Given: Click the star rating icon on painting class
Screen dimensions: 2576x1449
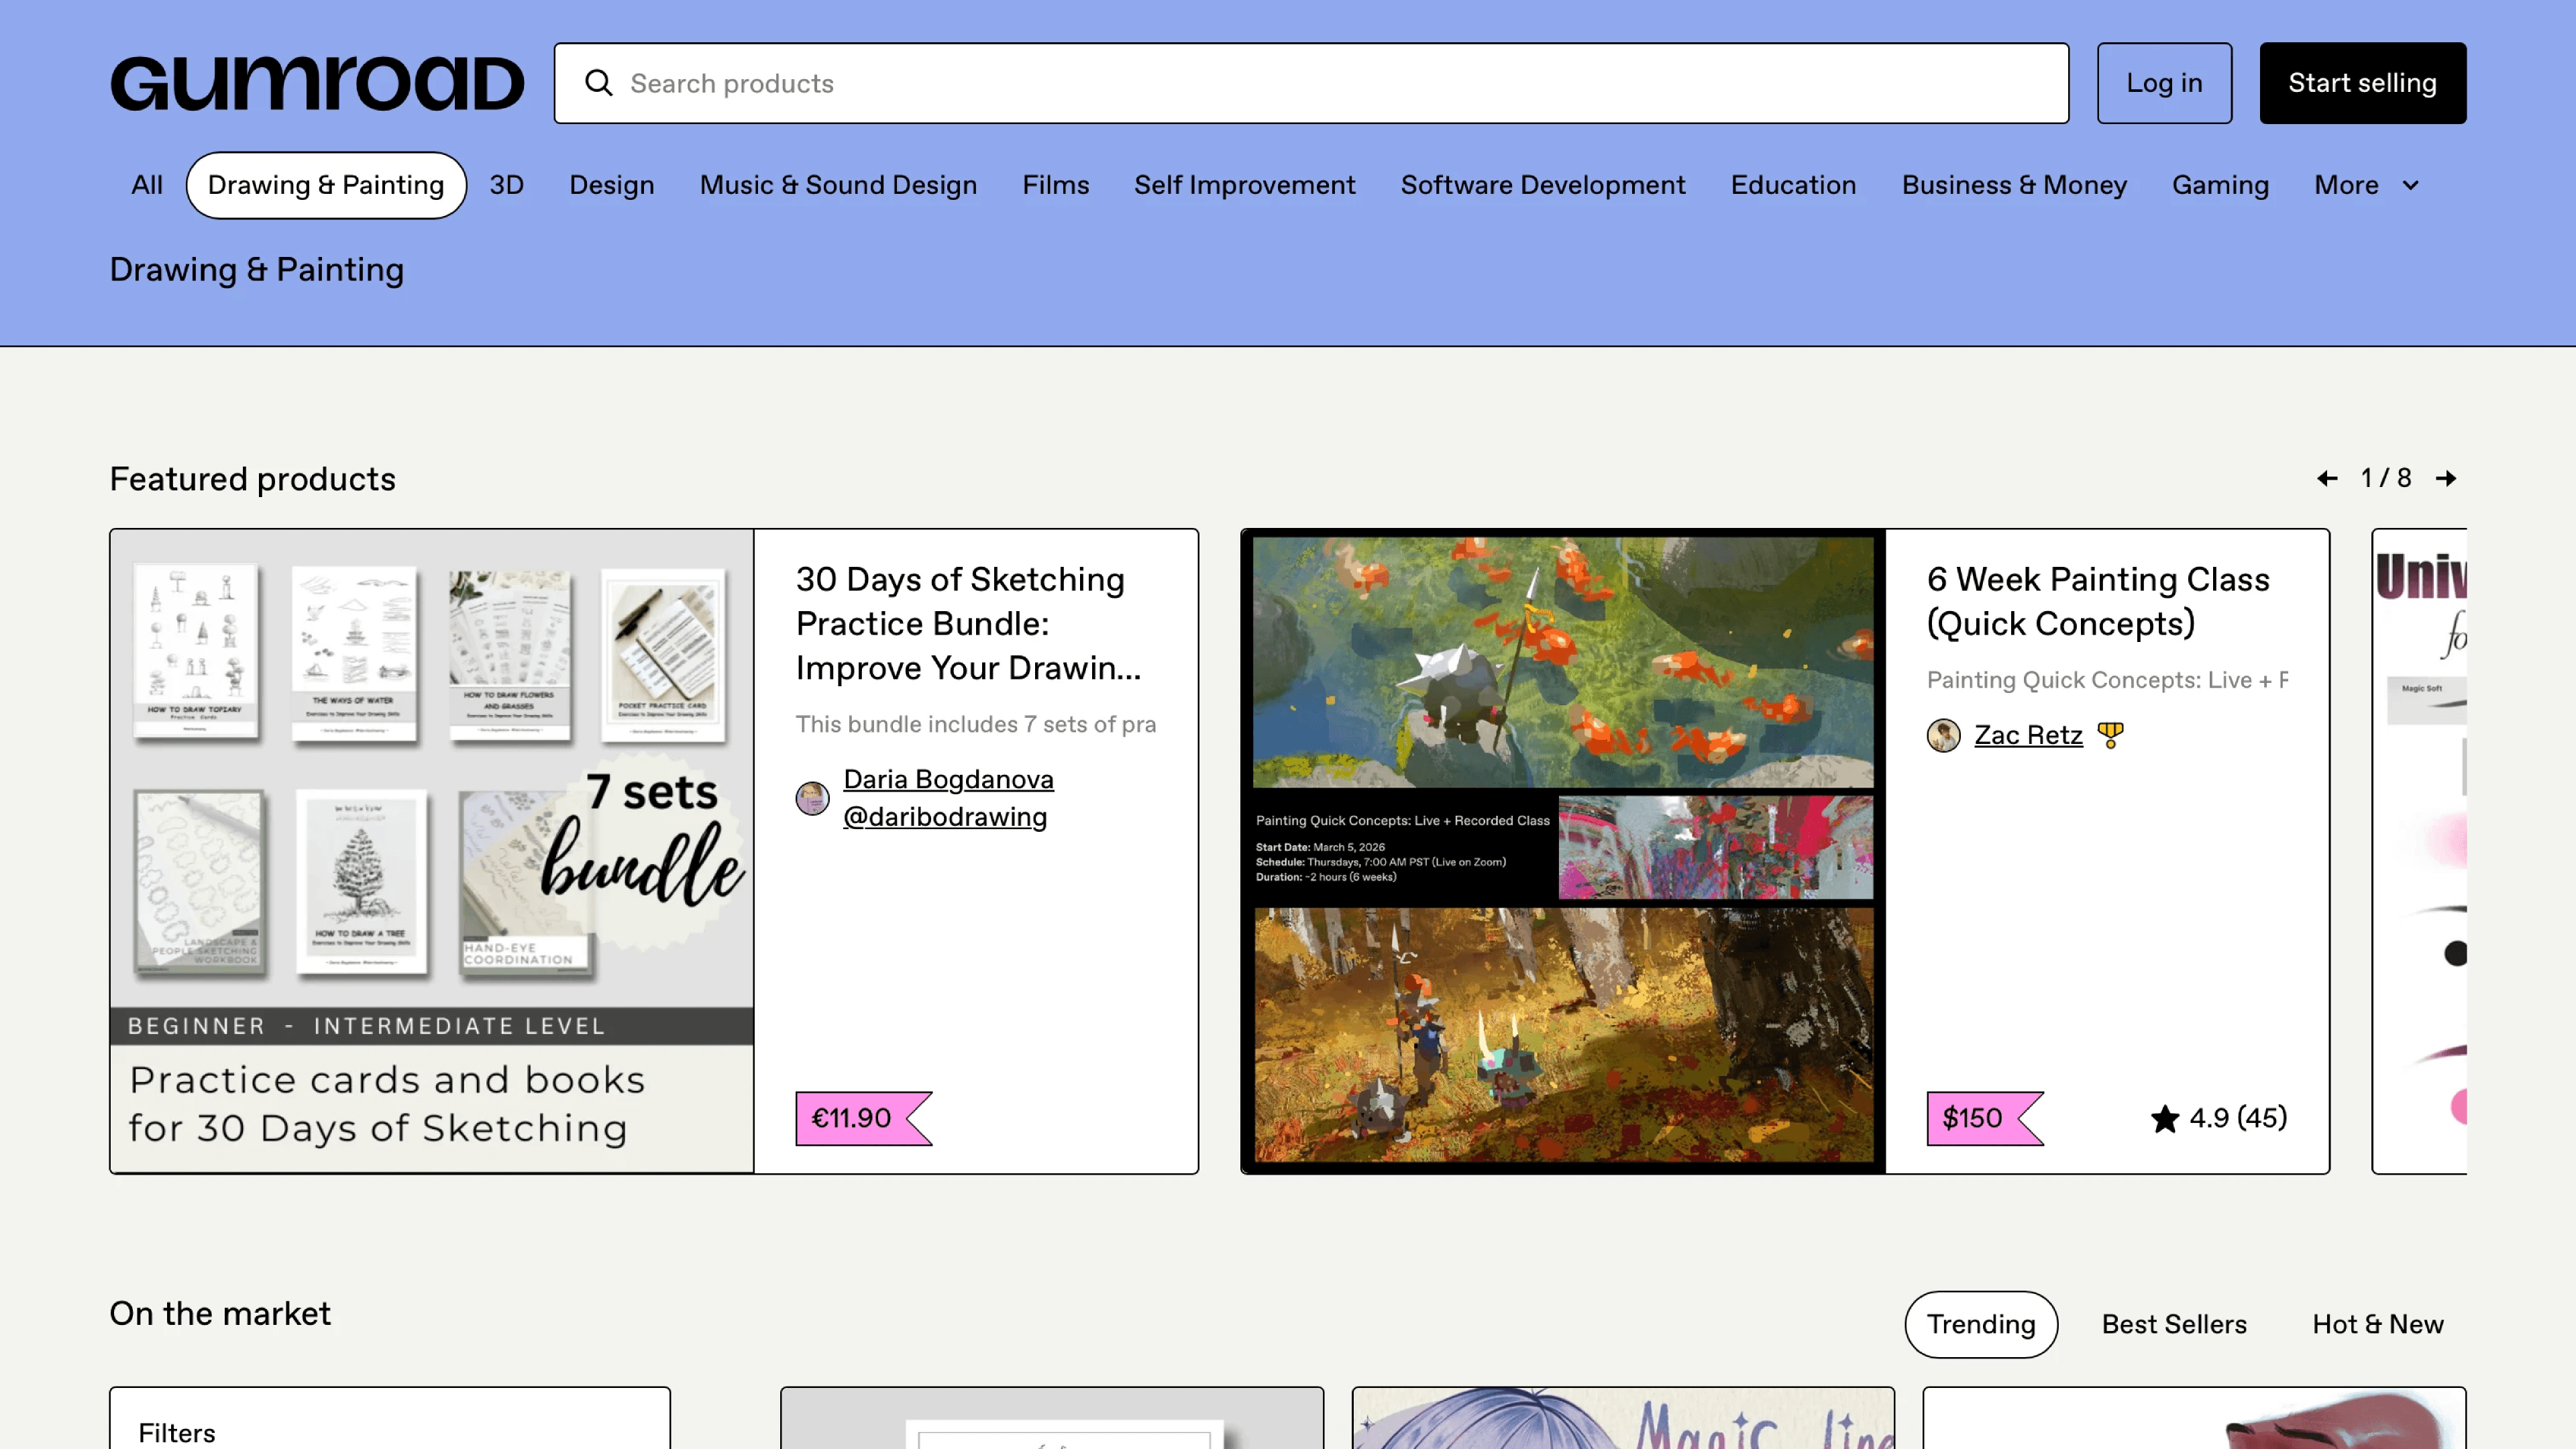Looking at the screenshot, I should (x=2164, y=1118).
